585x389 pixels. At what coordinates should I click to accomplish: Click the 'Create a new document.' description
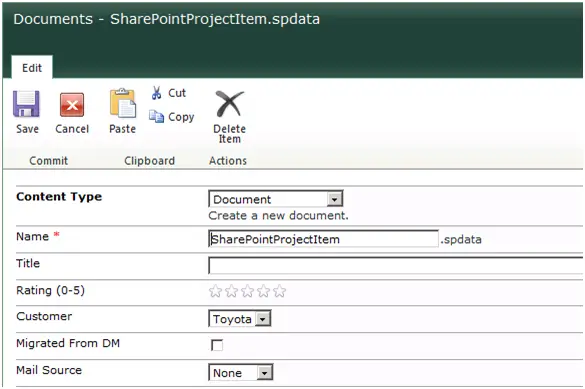(x=278, y=216)
